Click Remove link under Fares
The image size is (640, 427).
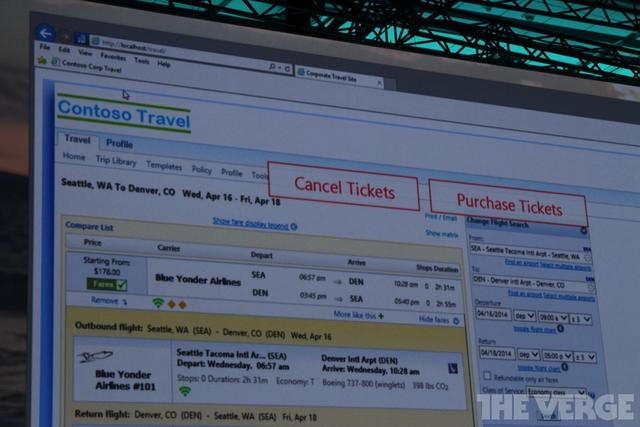click(104, 300)
